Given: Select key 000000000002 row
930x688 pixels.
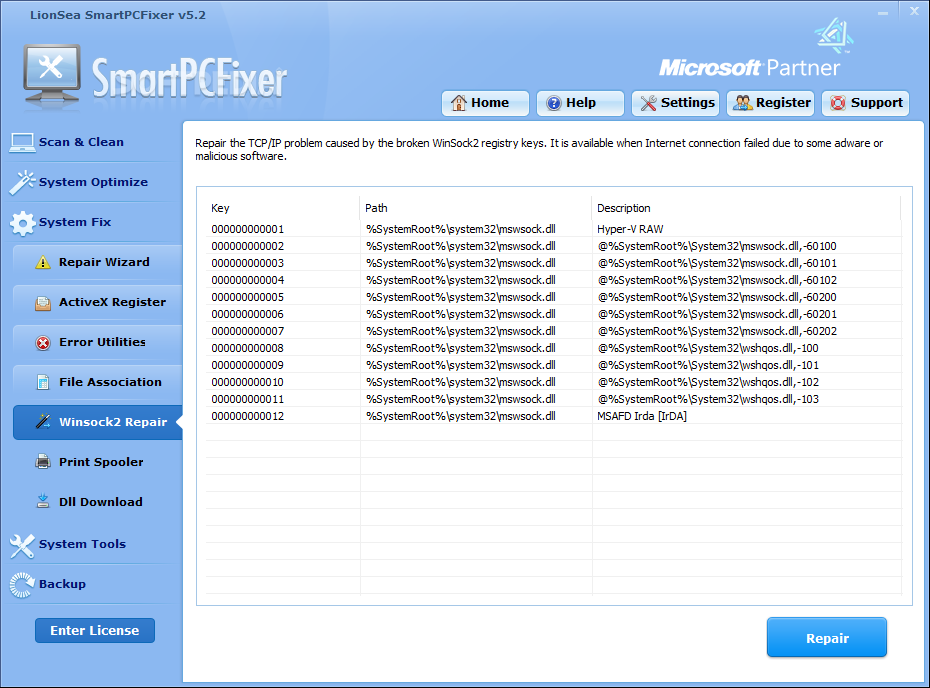Looking at the screenshot, I should point(553,246).
